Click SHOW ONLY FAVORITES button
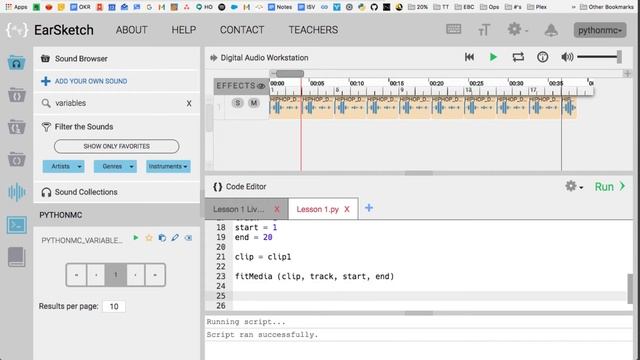Screen dimensions: 640x360 point(116,146)
